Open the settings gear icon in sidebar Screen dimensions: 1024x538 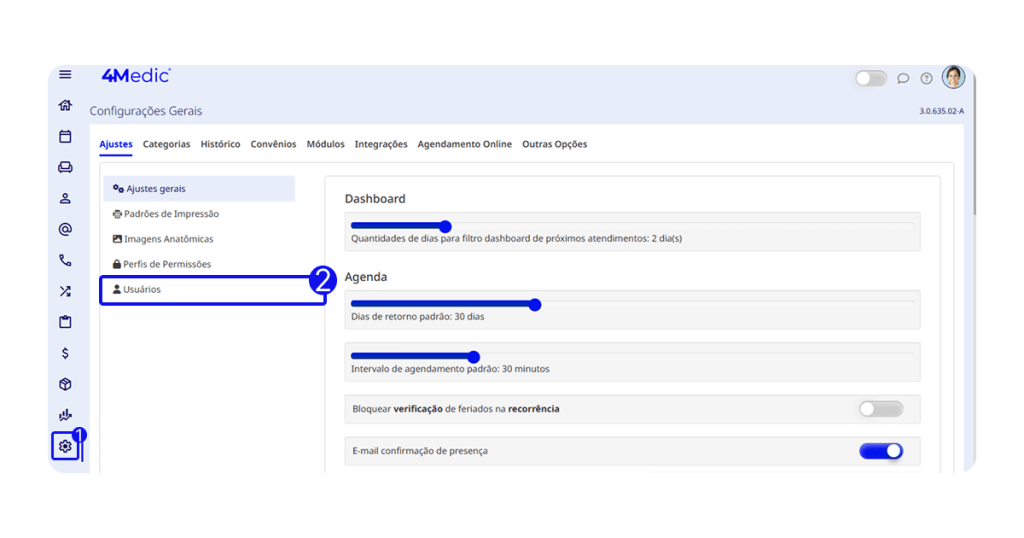click(65, 446)
